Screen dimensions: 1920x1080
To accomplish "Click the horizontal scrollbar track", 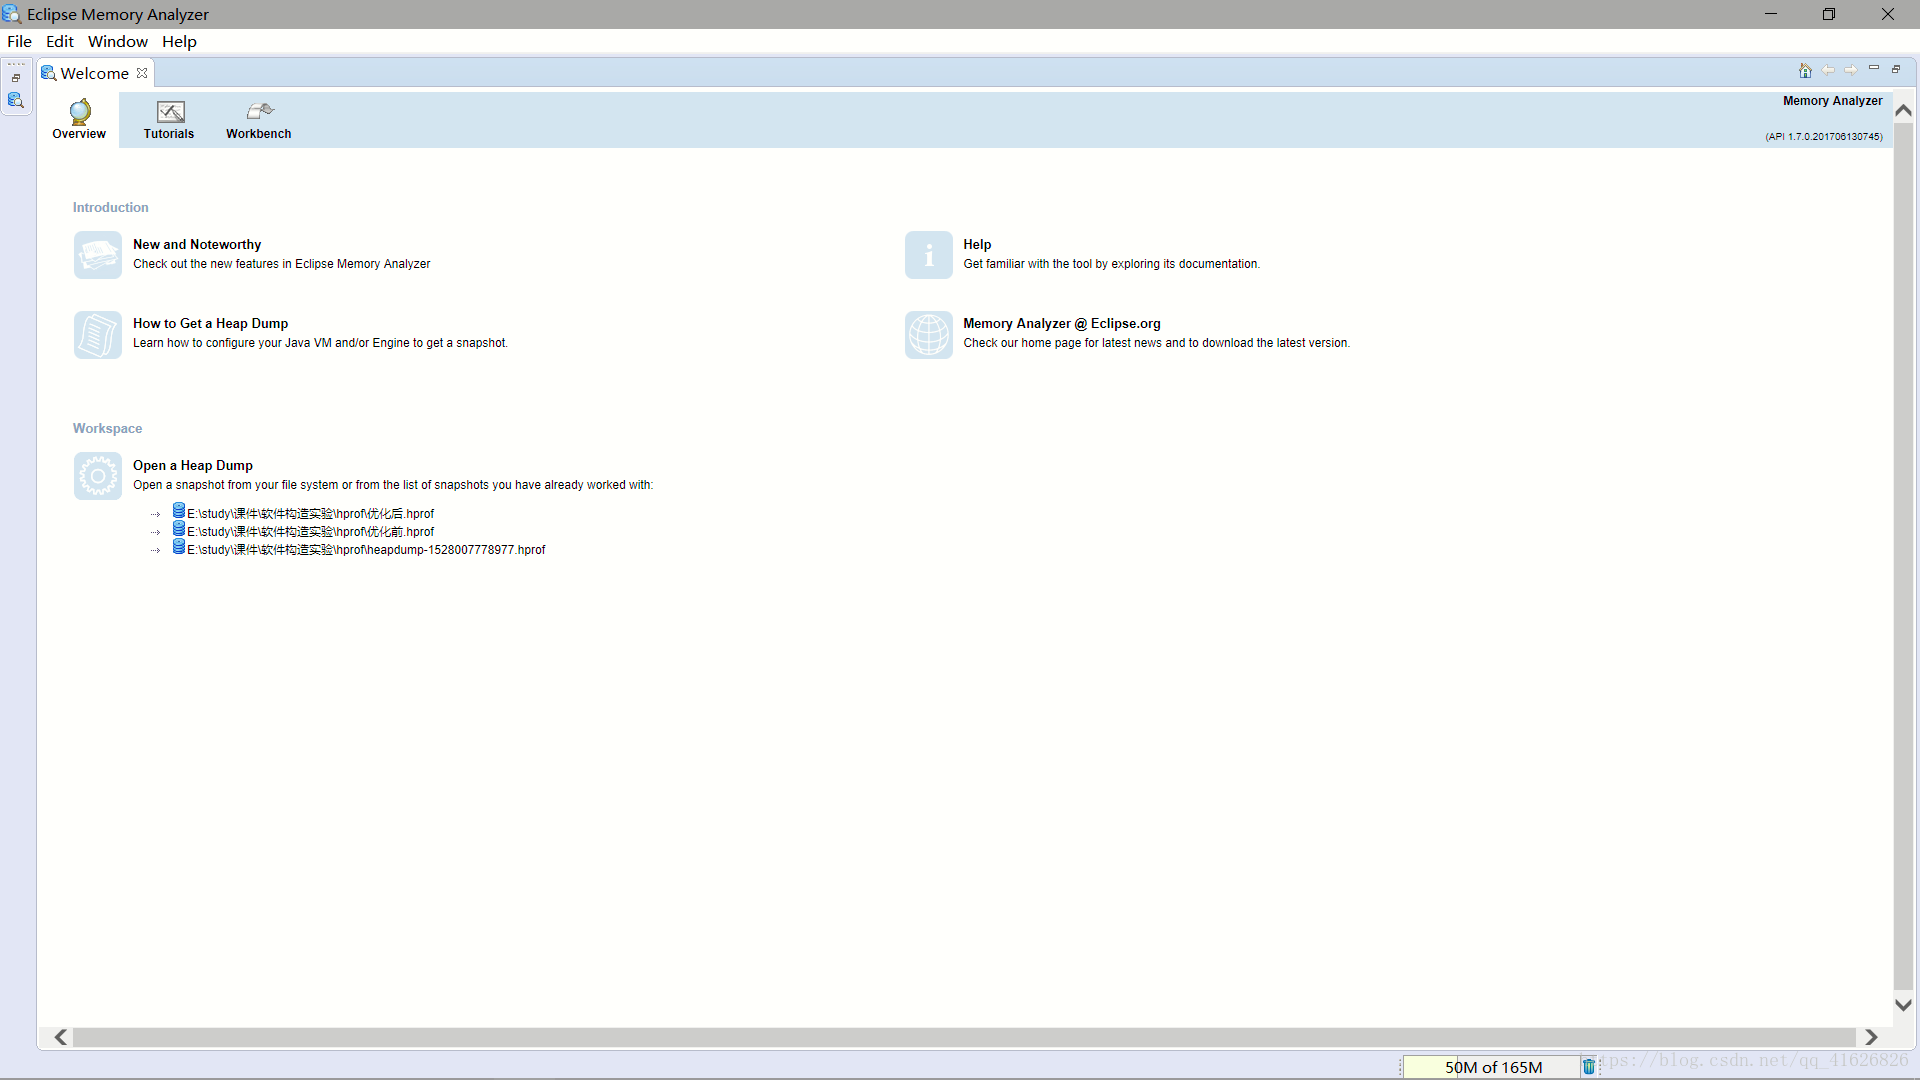I will coord(964,1037).
